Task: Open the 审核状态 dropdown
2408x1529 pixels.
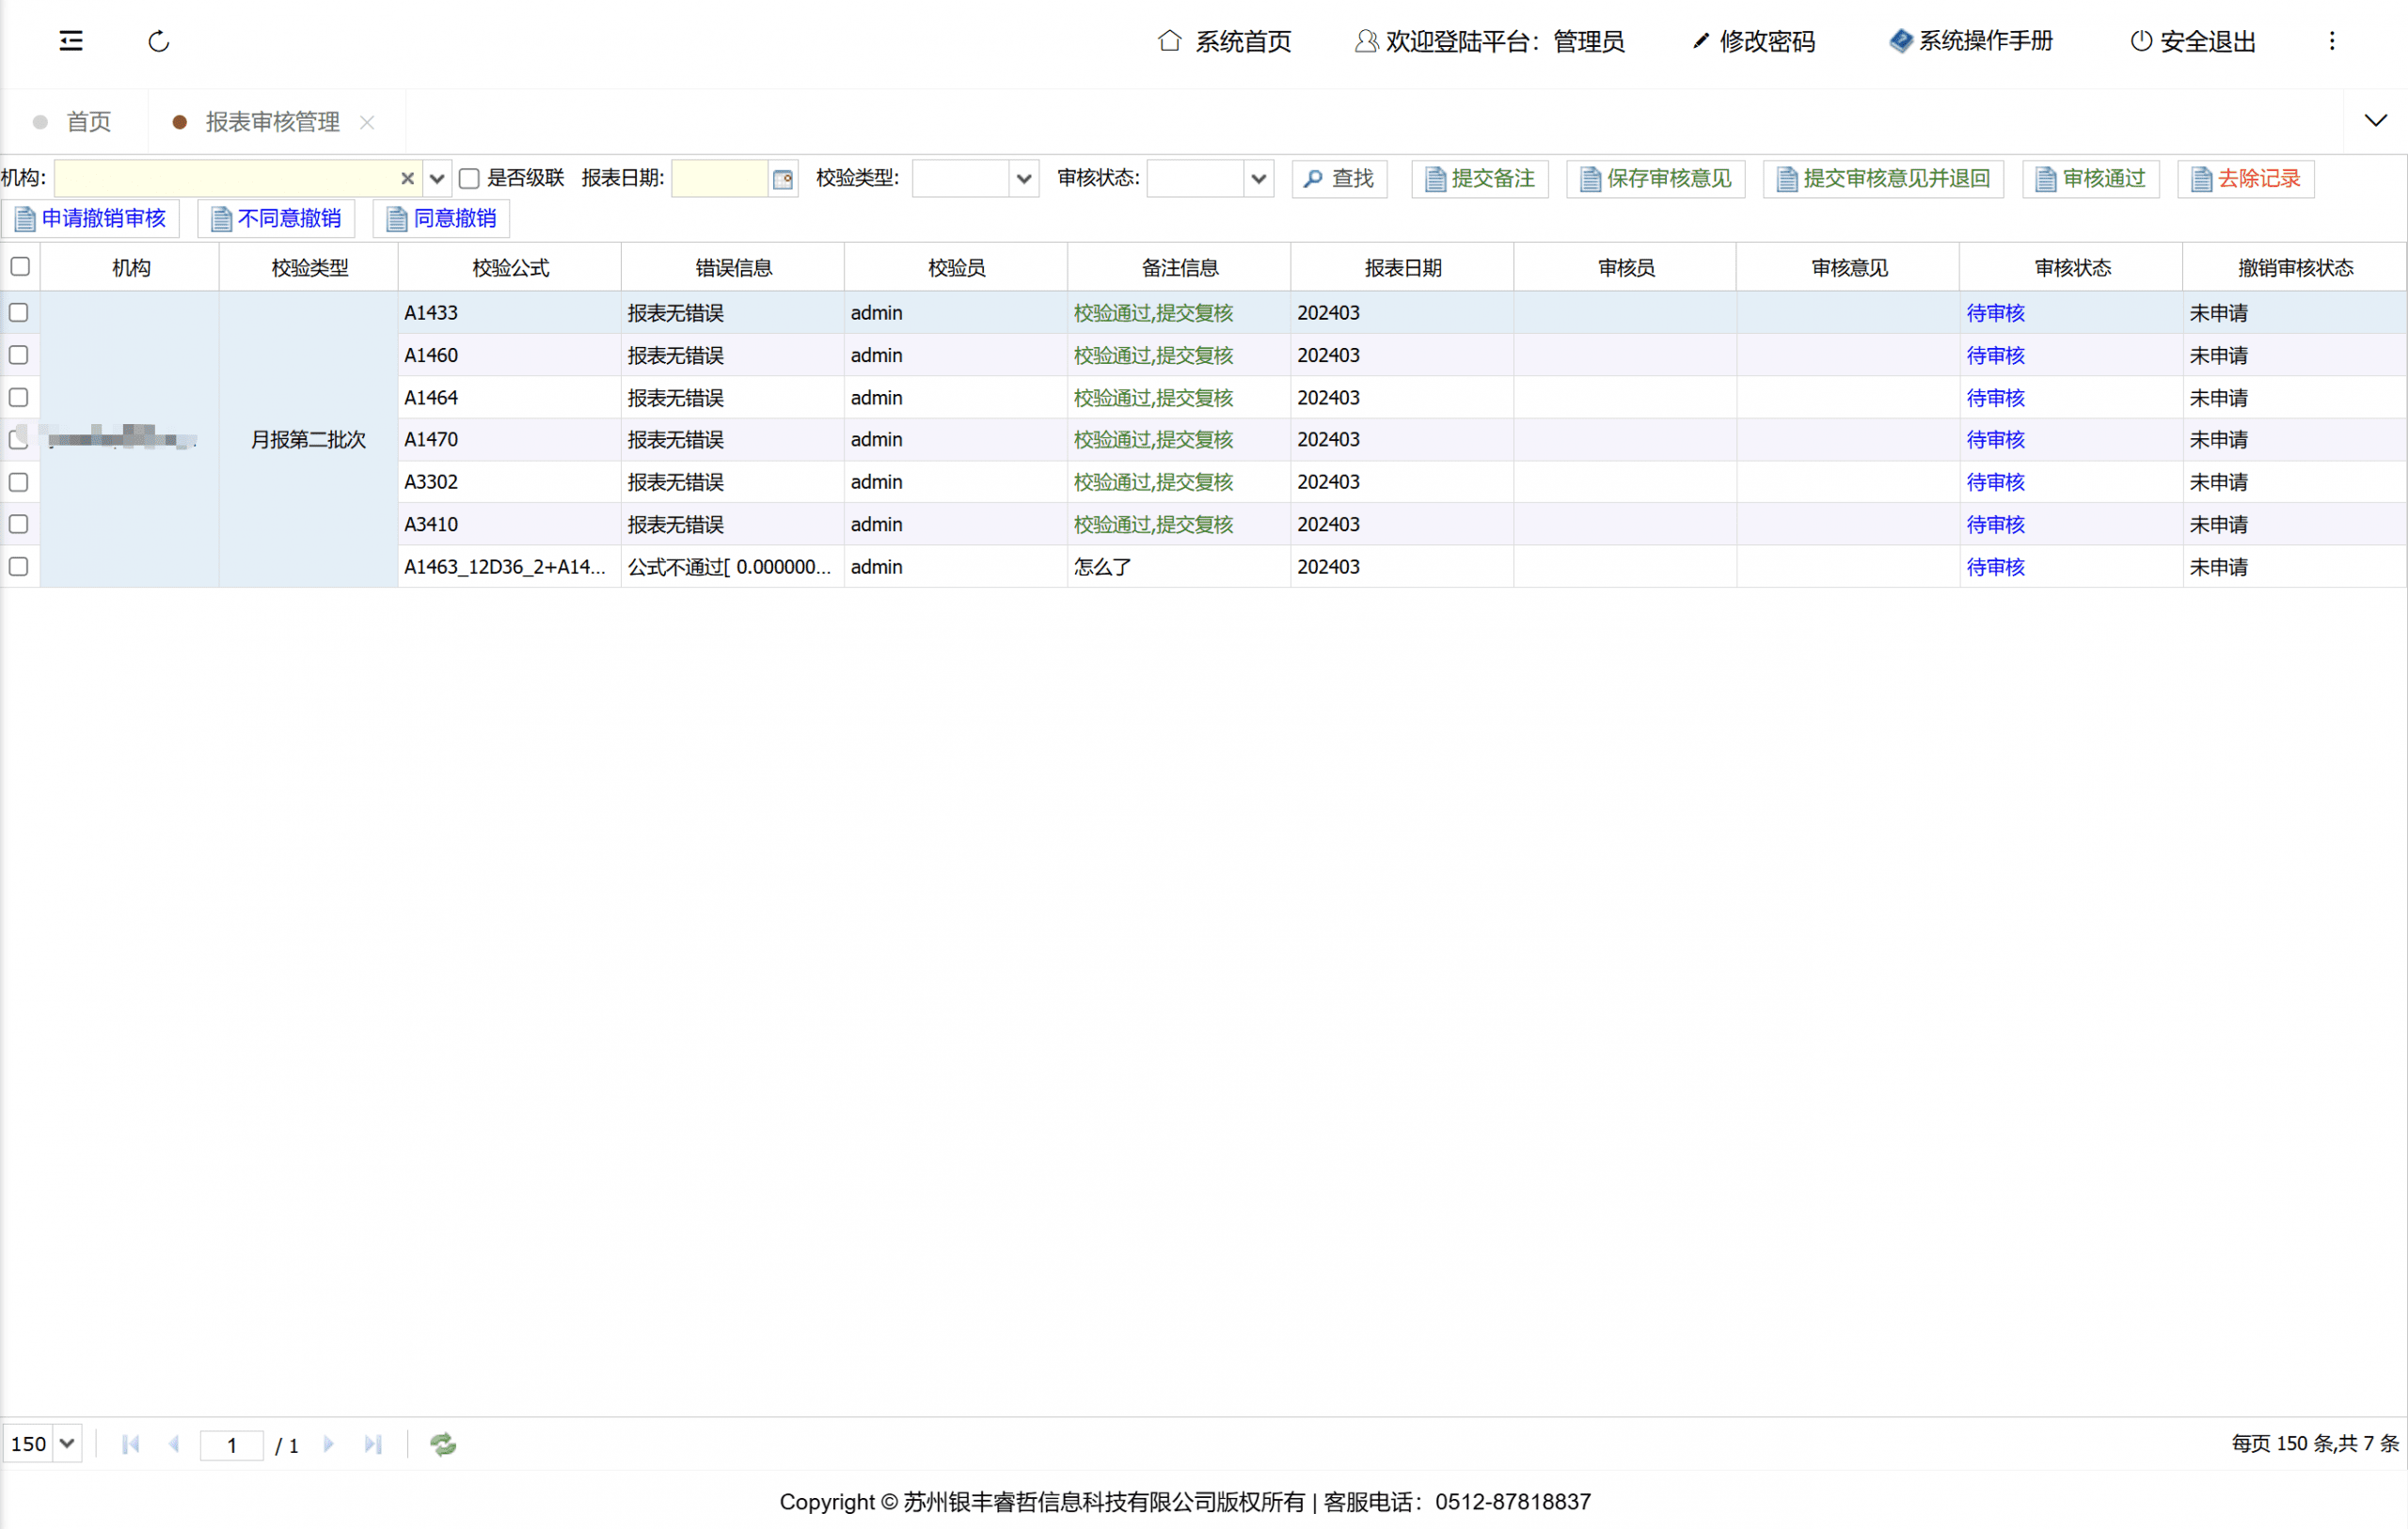Action: coord(1258,179)
